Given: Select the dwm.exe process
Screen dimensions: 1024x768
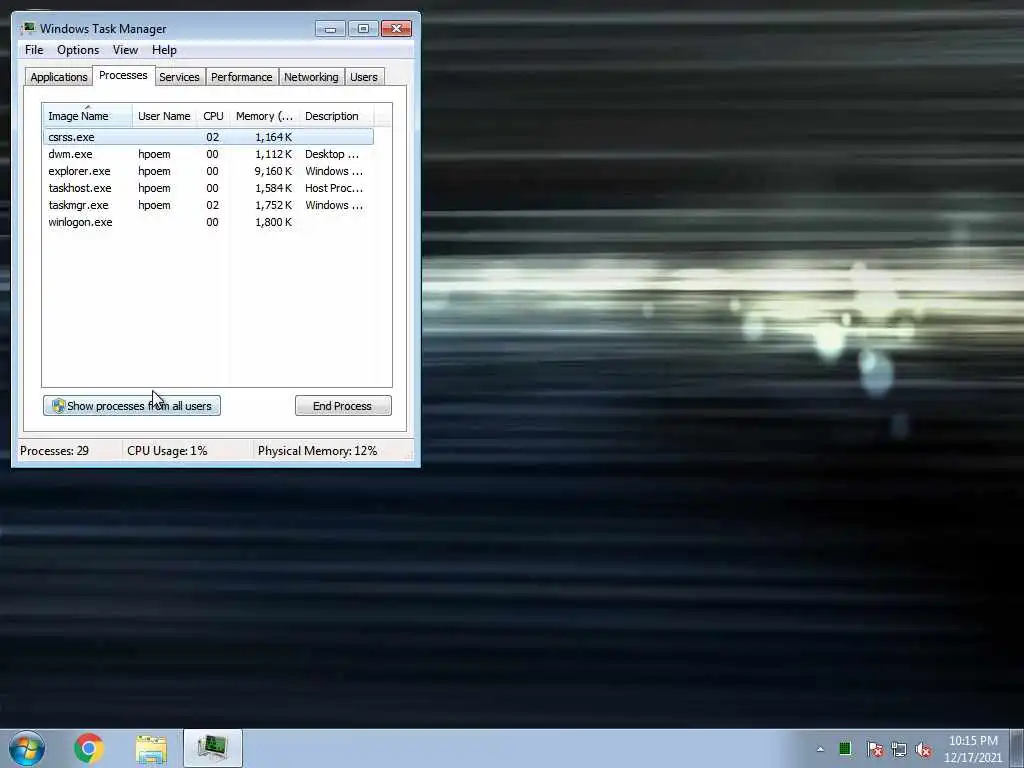Looking at the screenshot, I should pos(208,154).
